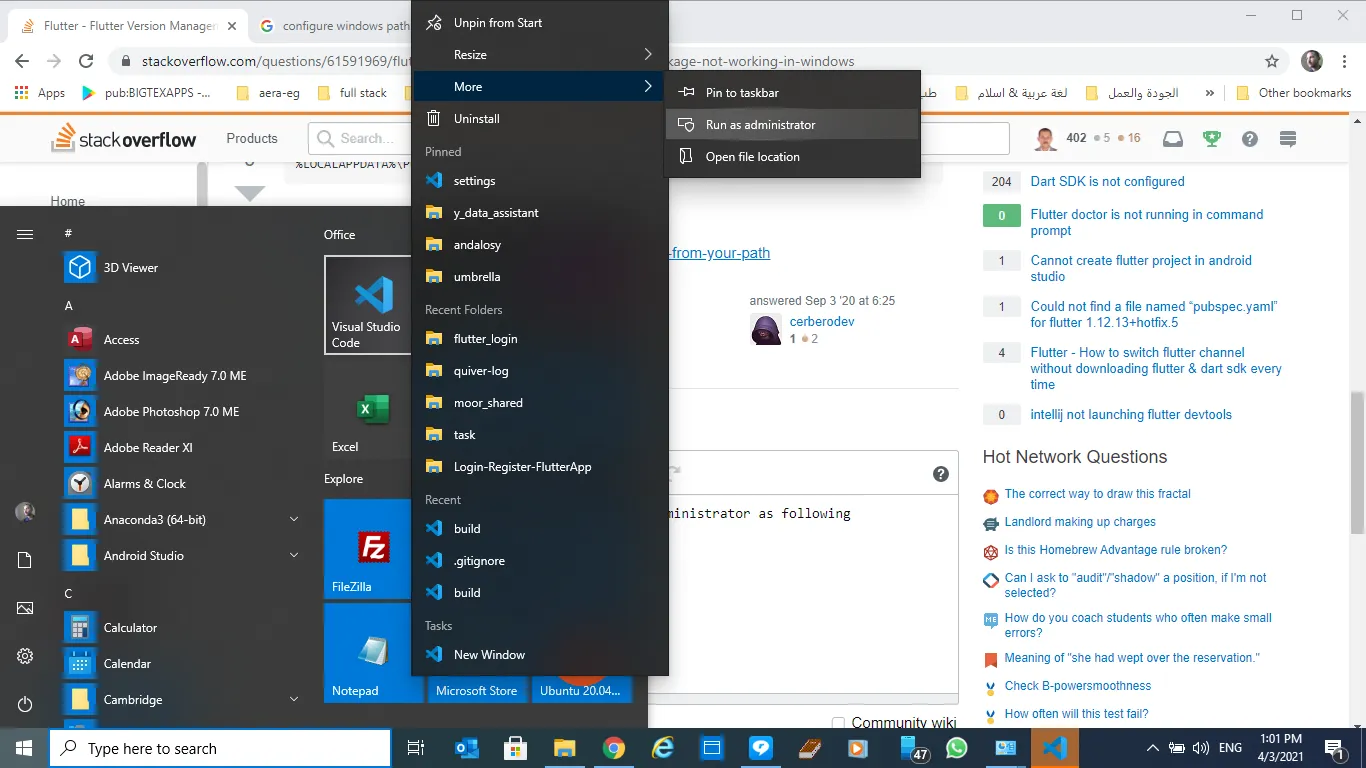Open Settings gear in Start sidebar
The image size is (1366, 768).
(25, 657)
